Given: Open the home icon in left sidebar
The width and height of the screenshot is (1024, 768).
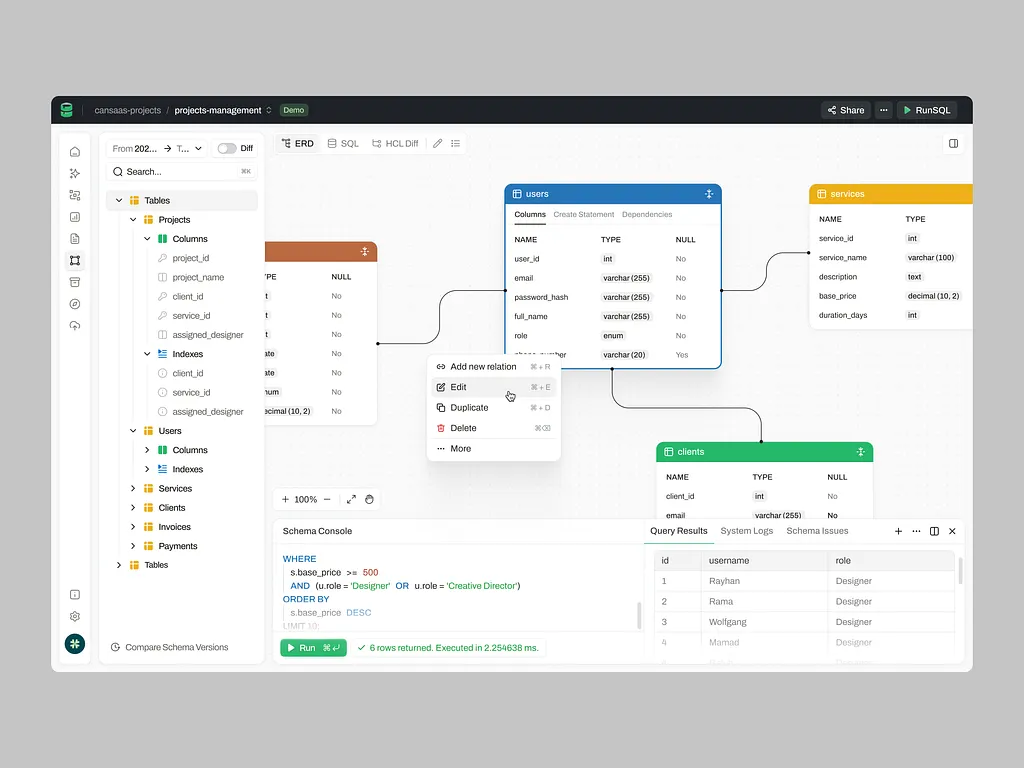Looking at the screenshot, I should [75, 152].
